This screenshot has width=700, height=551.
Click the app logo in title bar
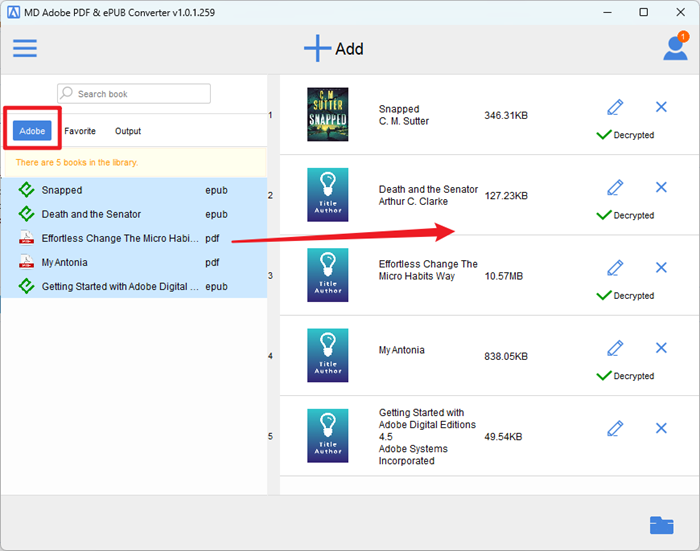pyautogui.click(x=13, y=12)
